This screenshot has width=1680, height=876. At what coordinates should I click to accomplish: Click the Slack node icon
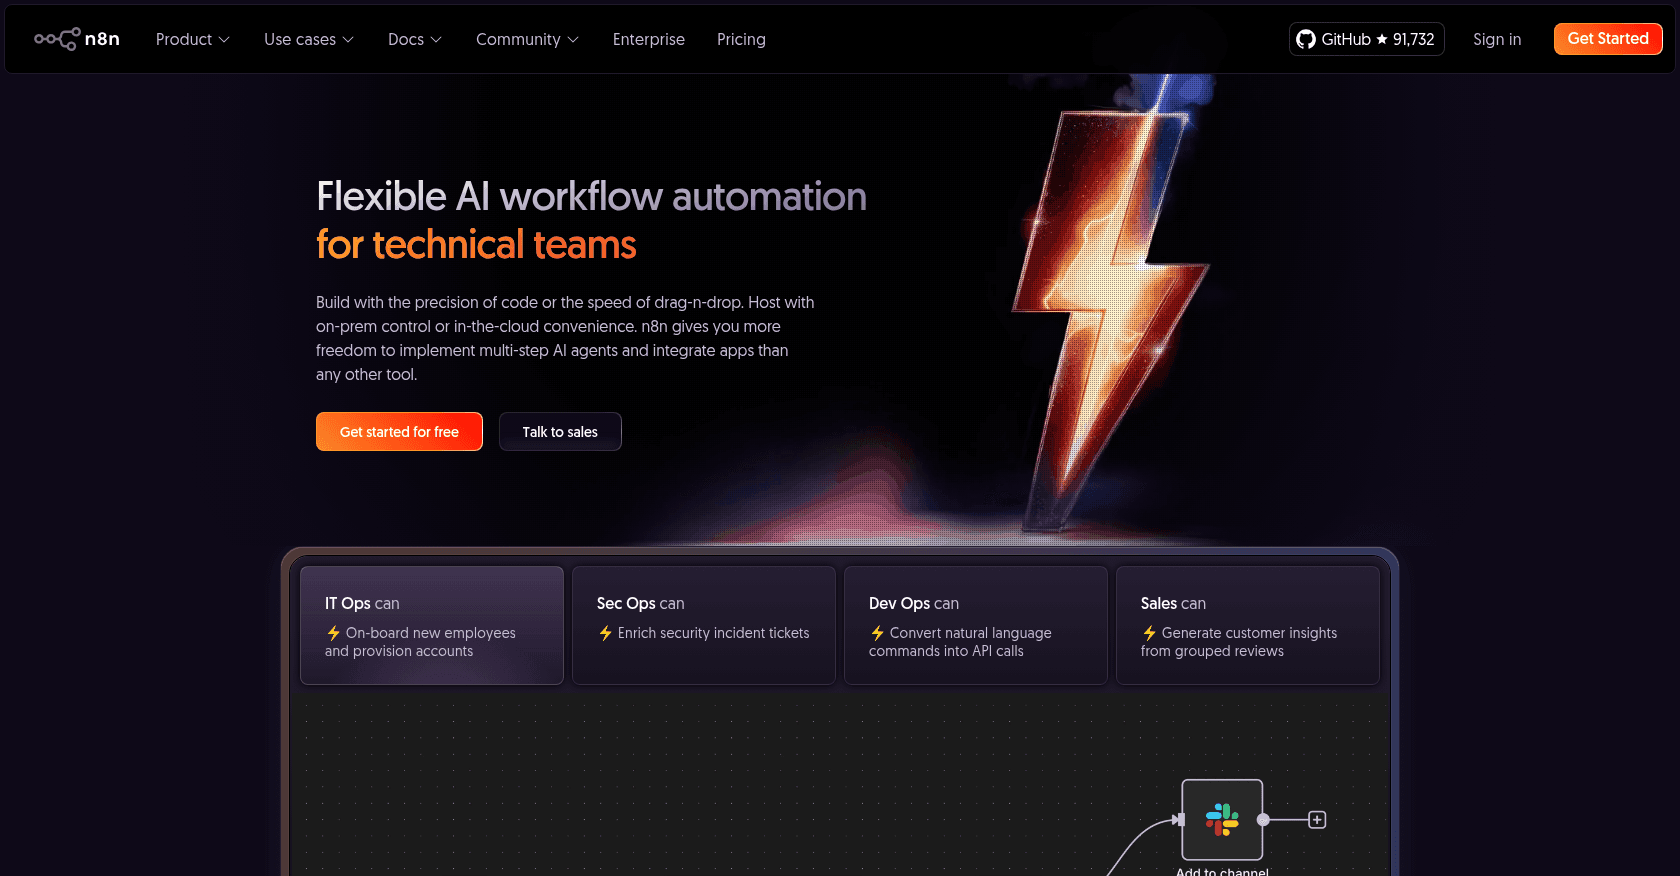coord(1221,819)
